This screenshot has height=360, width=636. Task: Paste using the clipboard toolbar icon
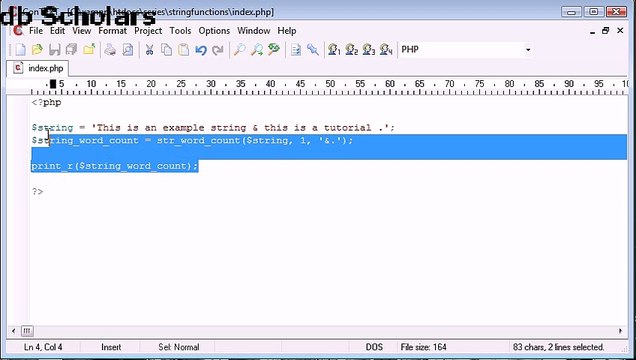point(184,49)
